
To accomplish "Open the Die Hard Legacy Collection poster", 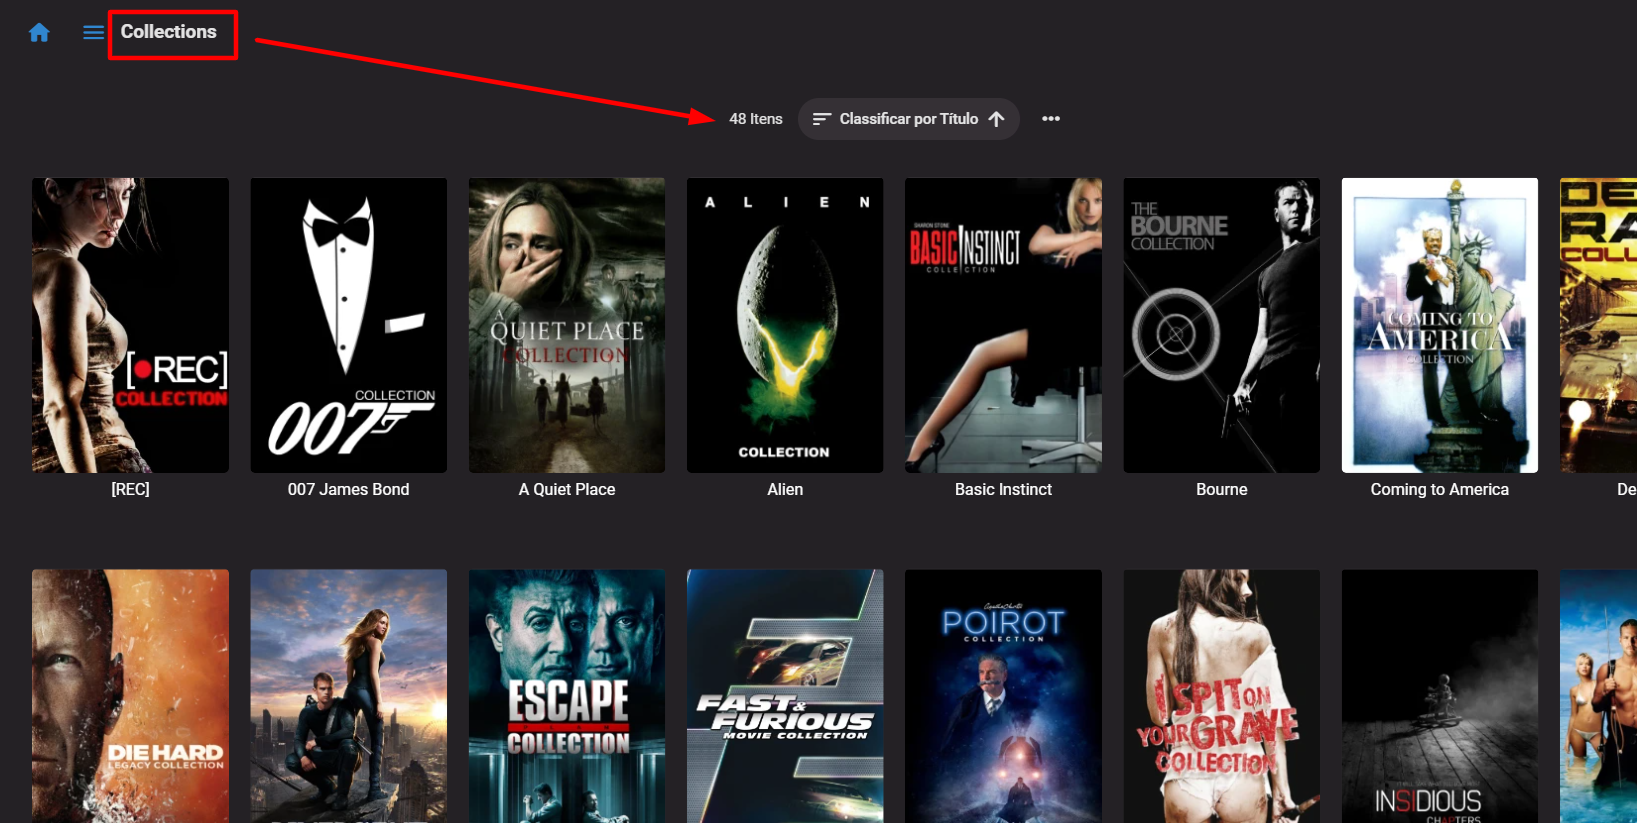I will (x=130, y=696).
